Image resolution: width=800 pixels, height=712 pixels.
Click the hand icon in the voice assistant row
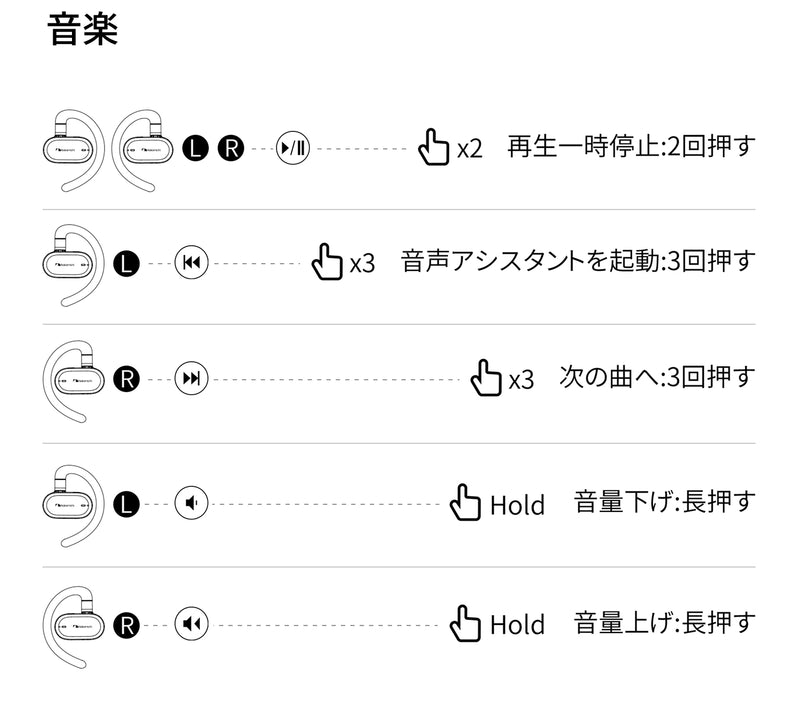(x=327, y=262)
